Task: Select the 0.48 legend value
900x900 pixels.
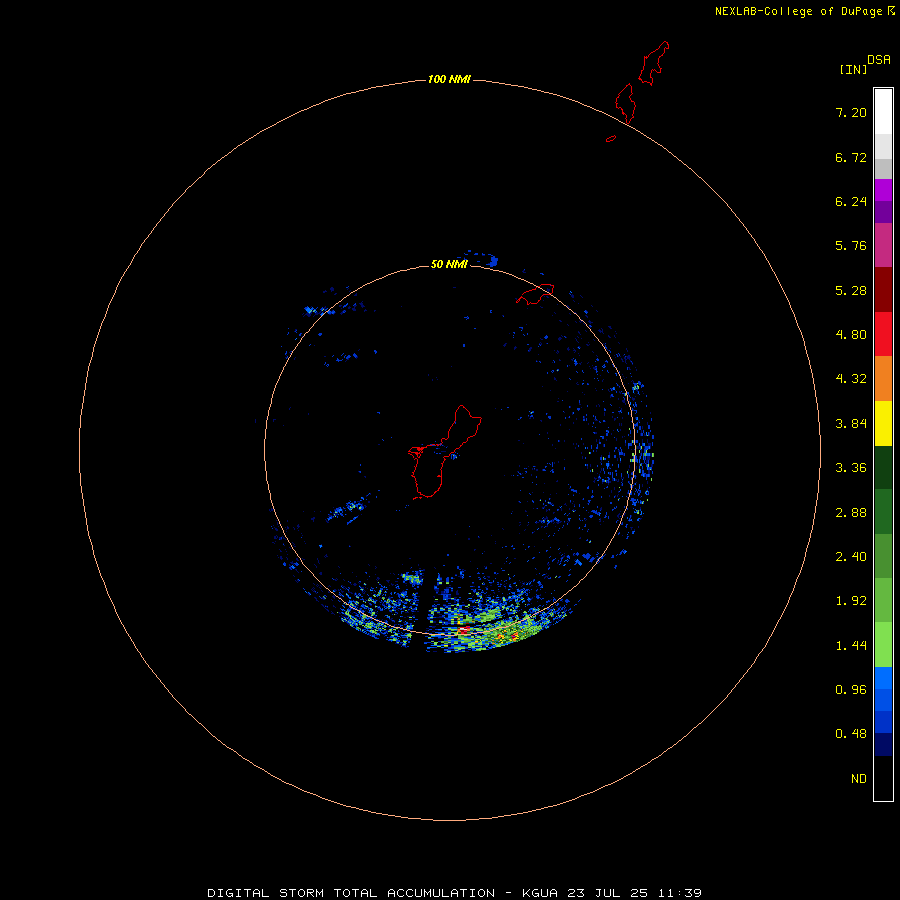Action: (x=851, y=734)
